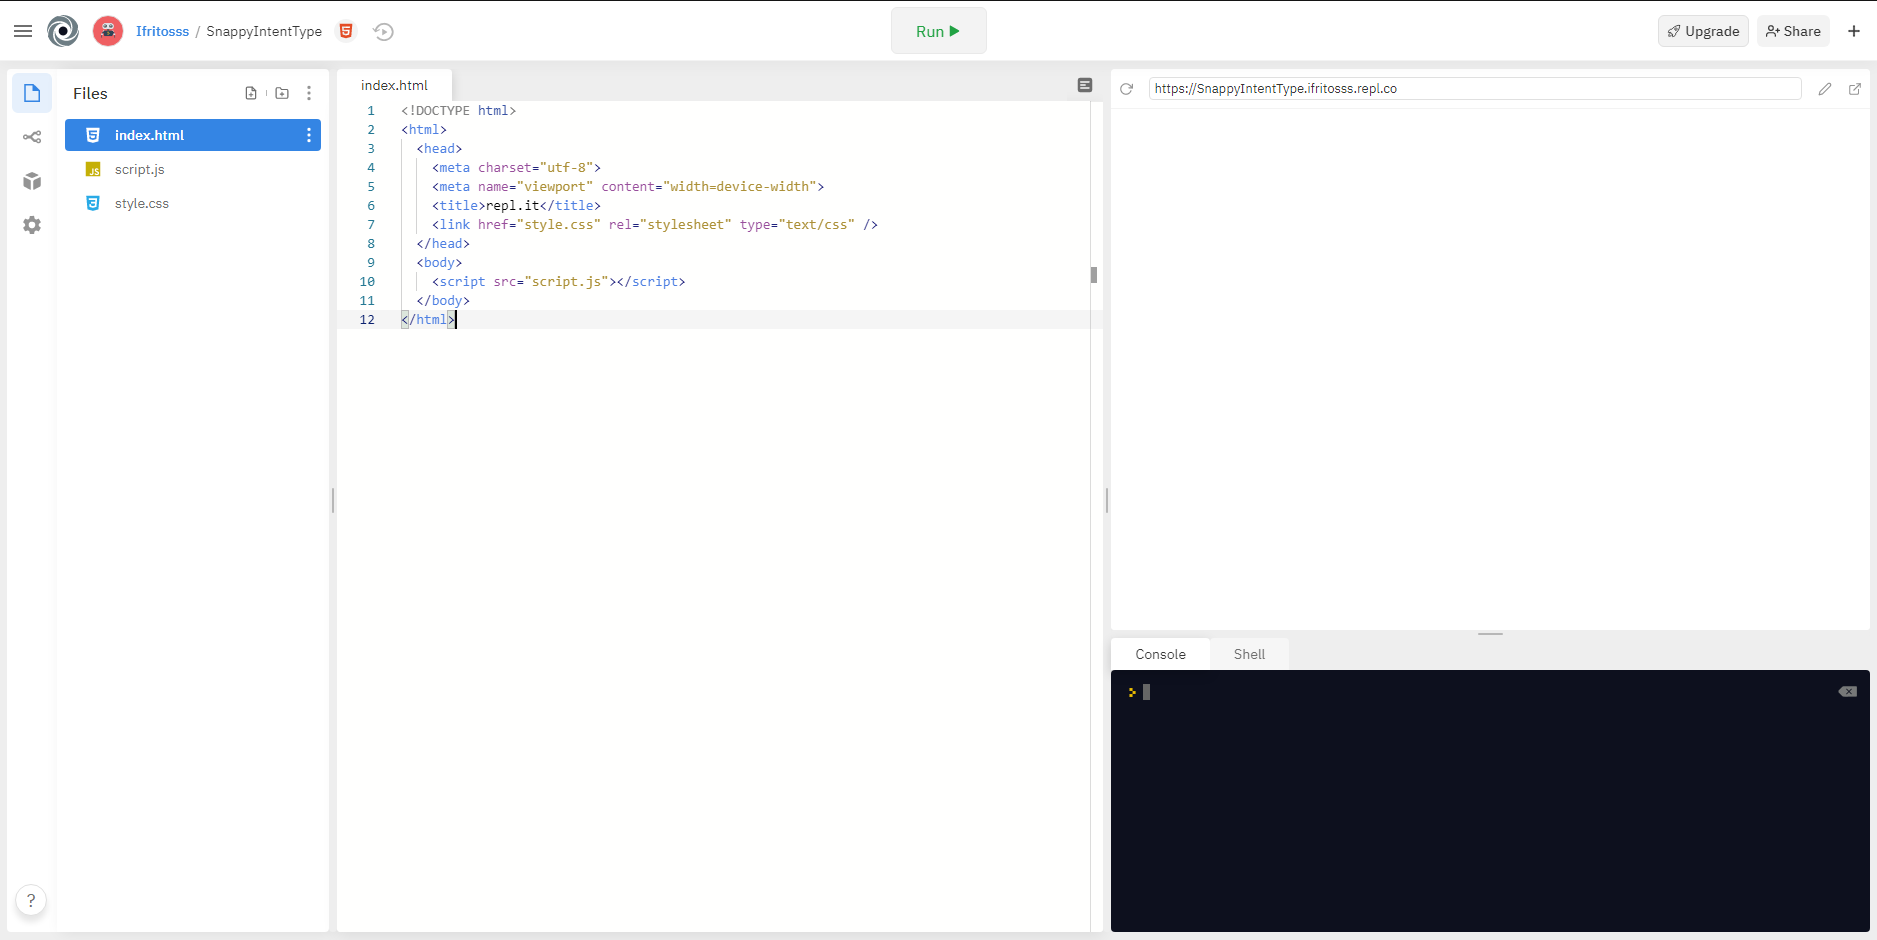Switch to the Console tab
Viewport: 1877px width, 940px height.
point(1160,654)
